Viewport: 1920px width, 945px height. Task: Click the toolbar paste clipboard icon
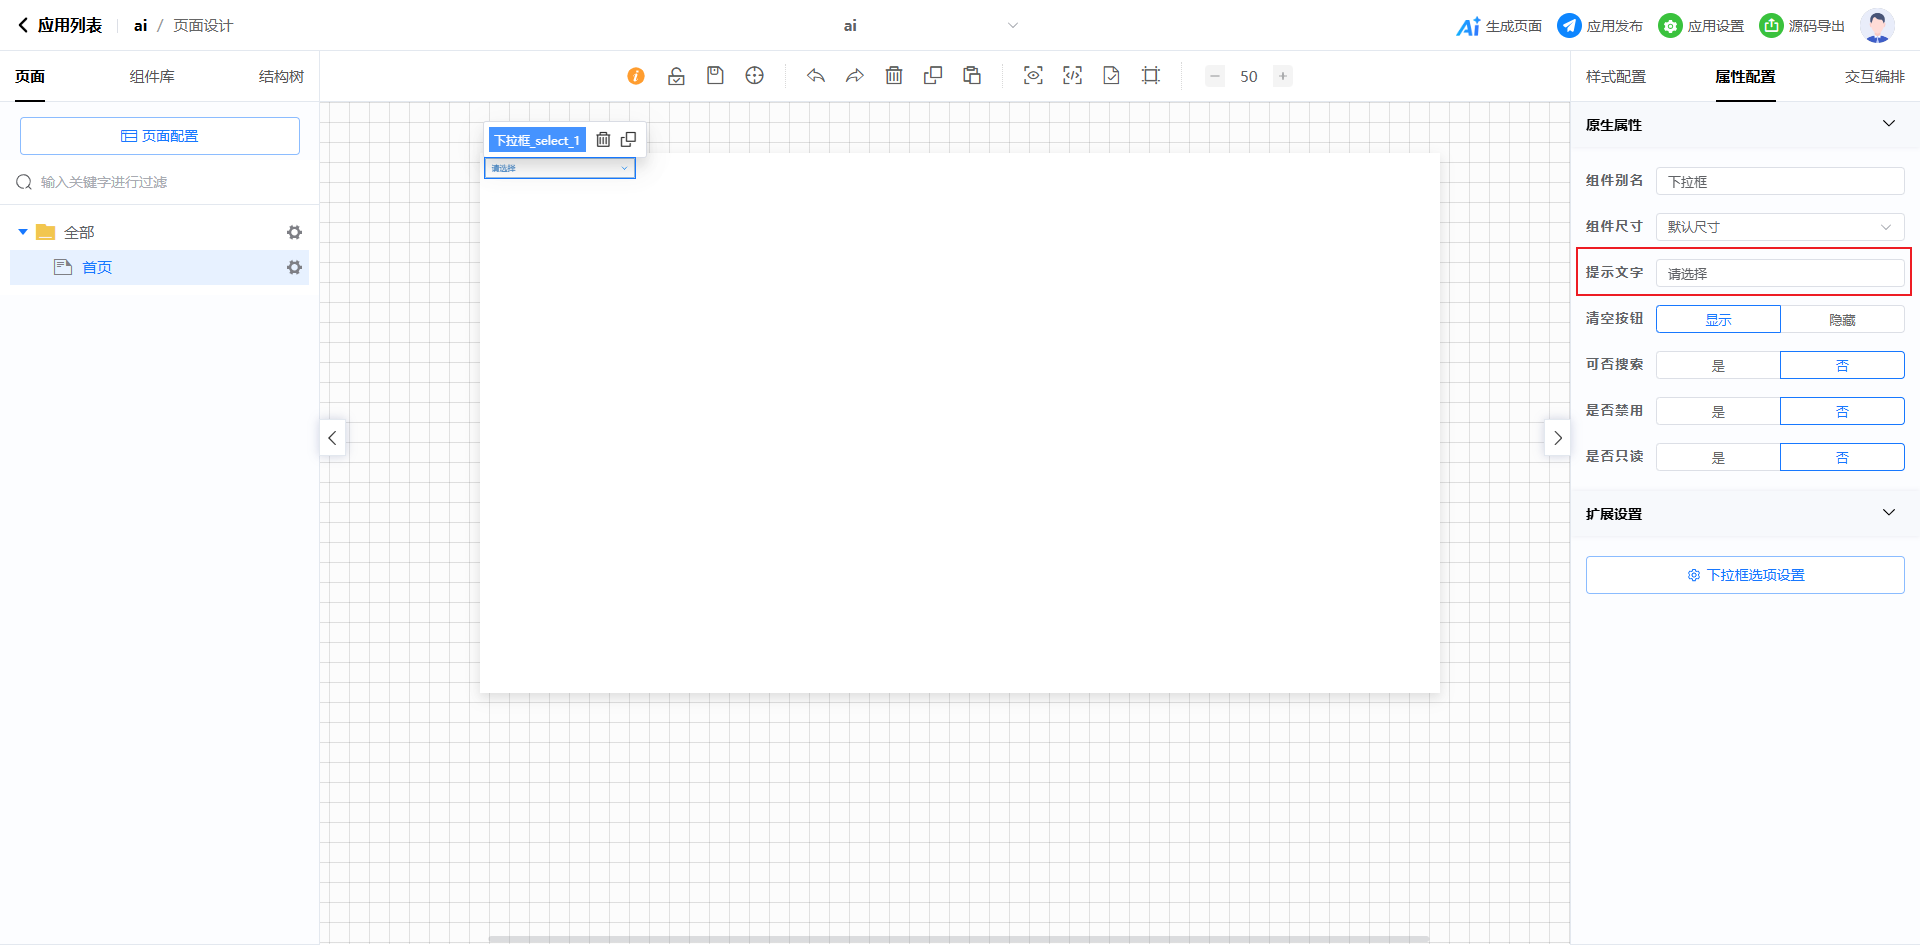point(972,76)
